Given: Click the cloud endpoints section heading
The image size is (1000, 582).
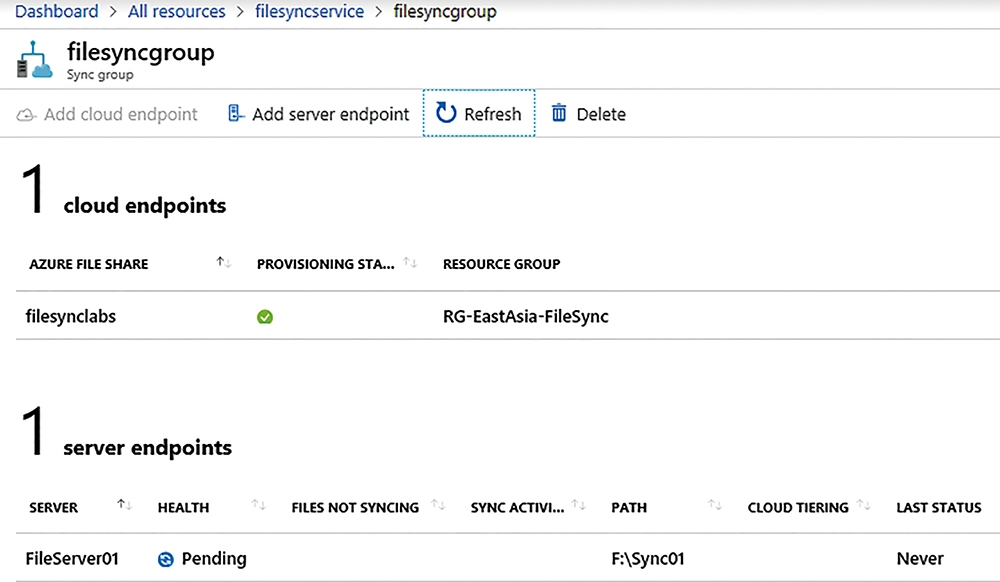Looking at the screenshot, I should point(145,205).
